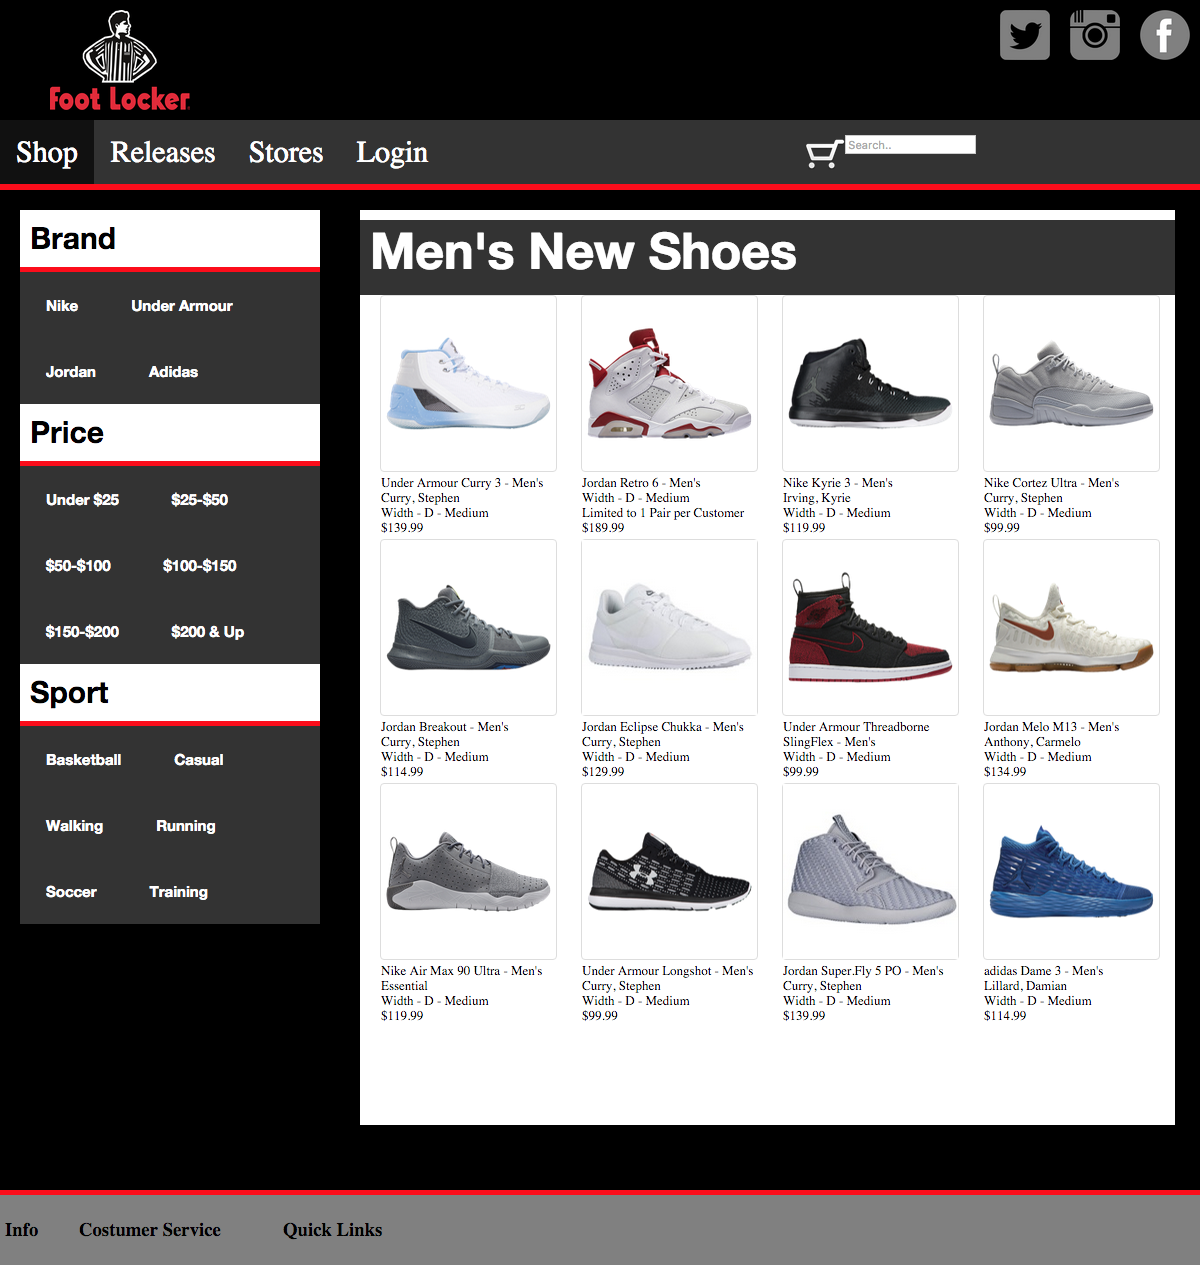Image resolution: width=1202 pixels, height=1267 pixels.
Task: Filter by Adidas brand
Action: click(173, 372)
